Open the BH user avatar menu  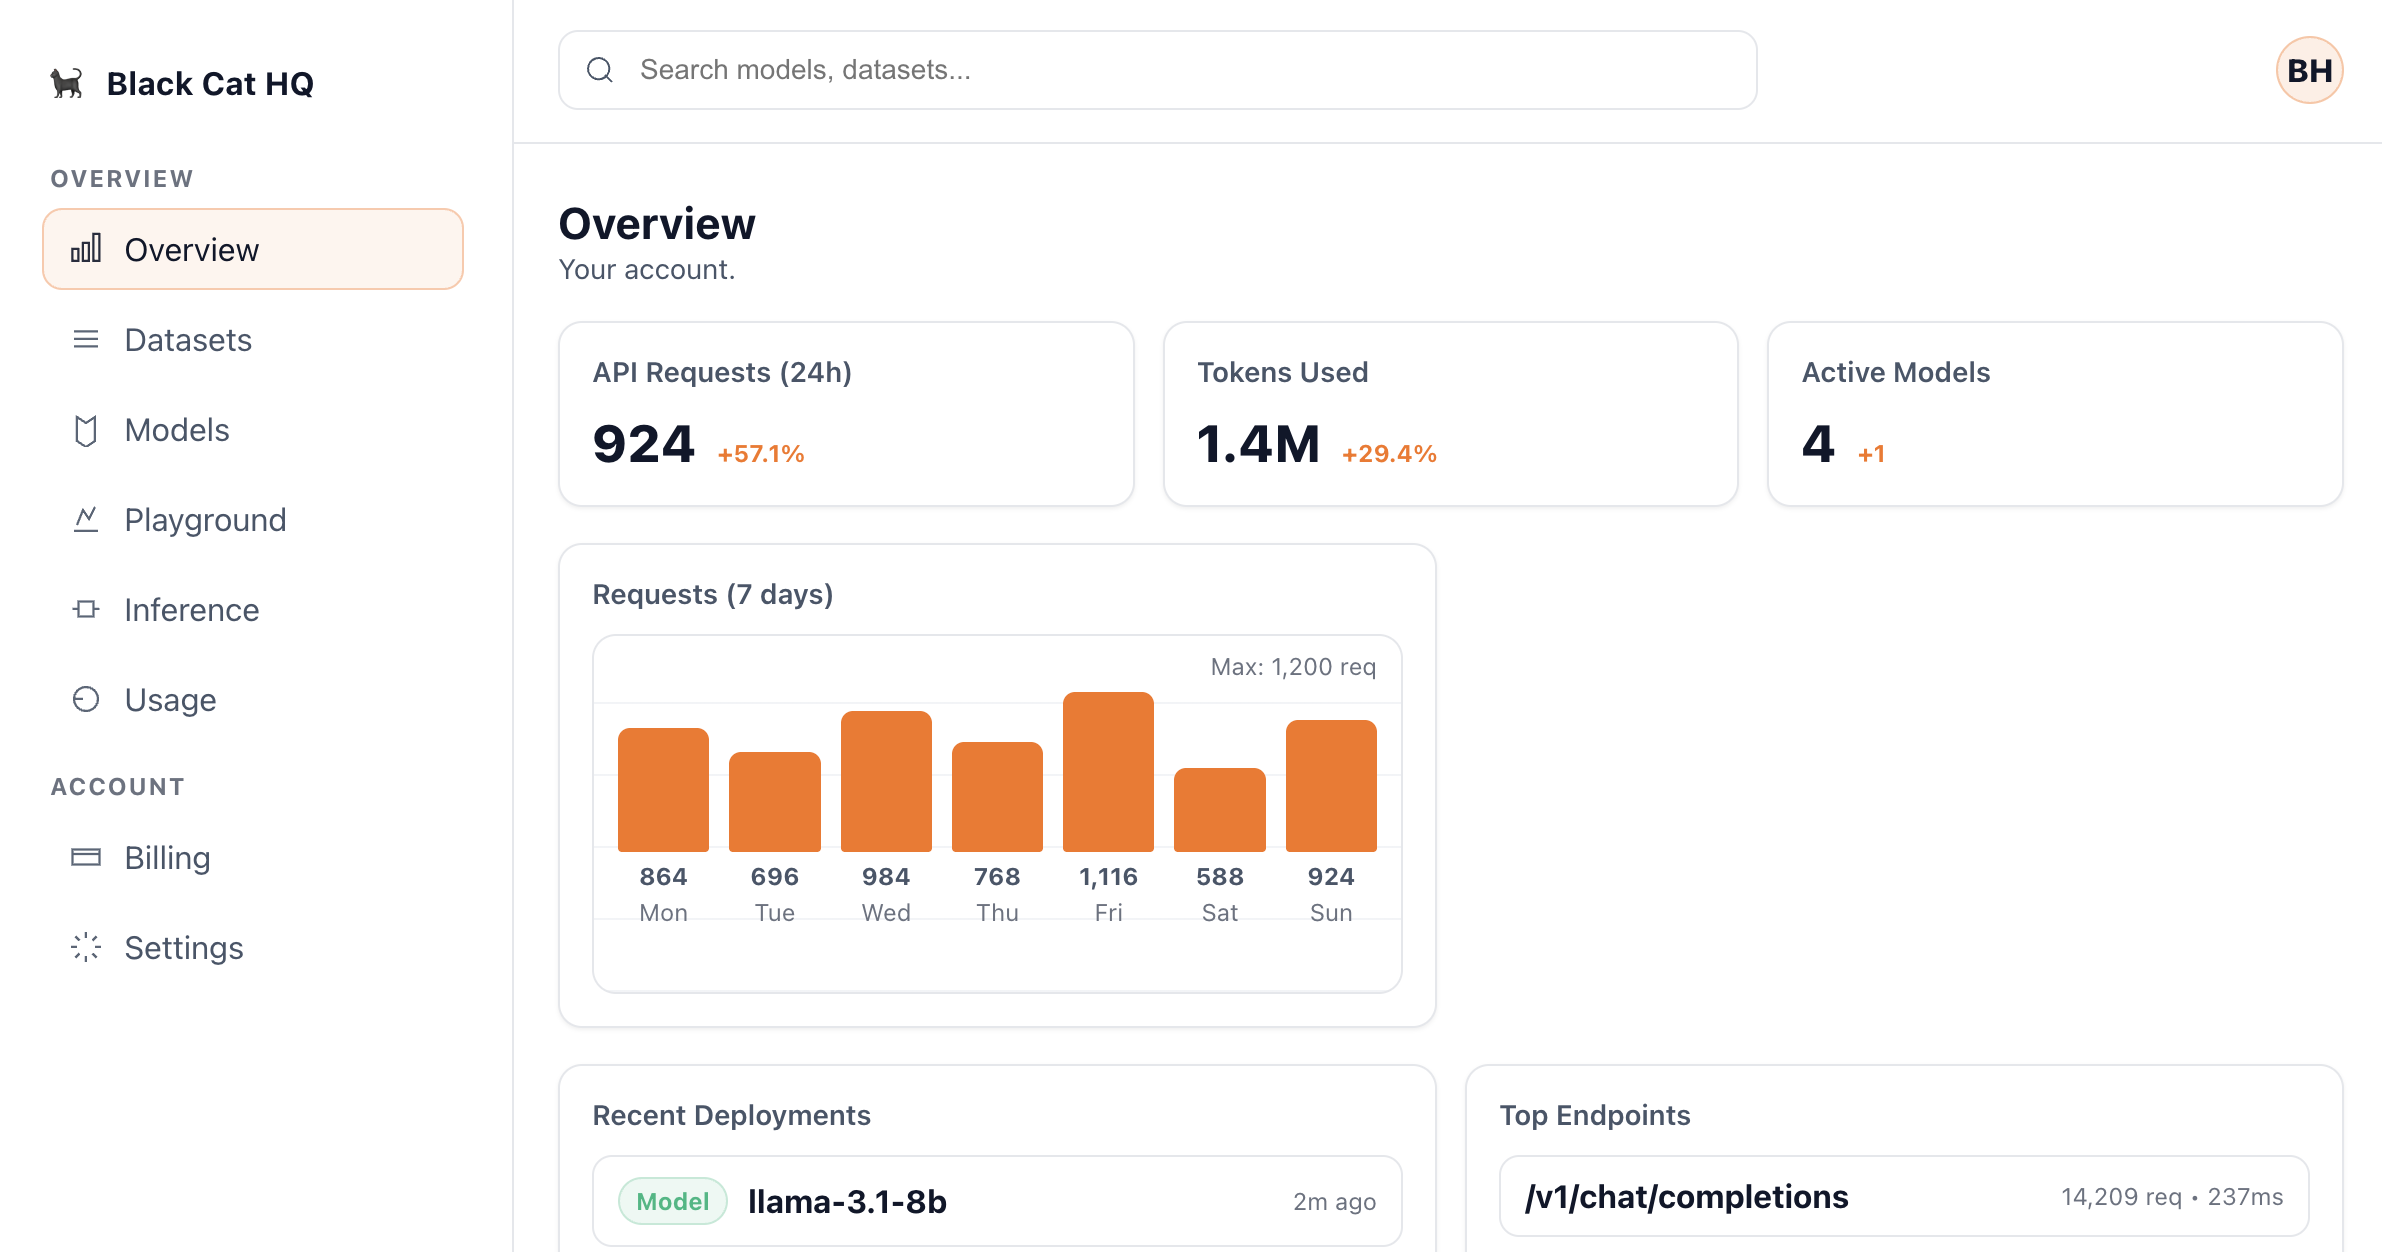(2309, 70)
